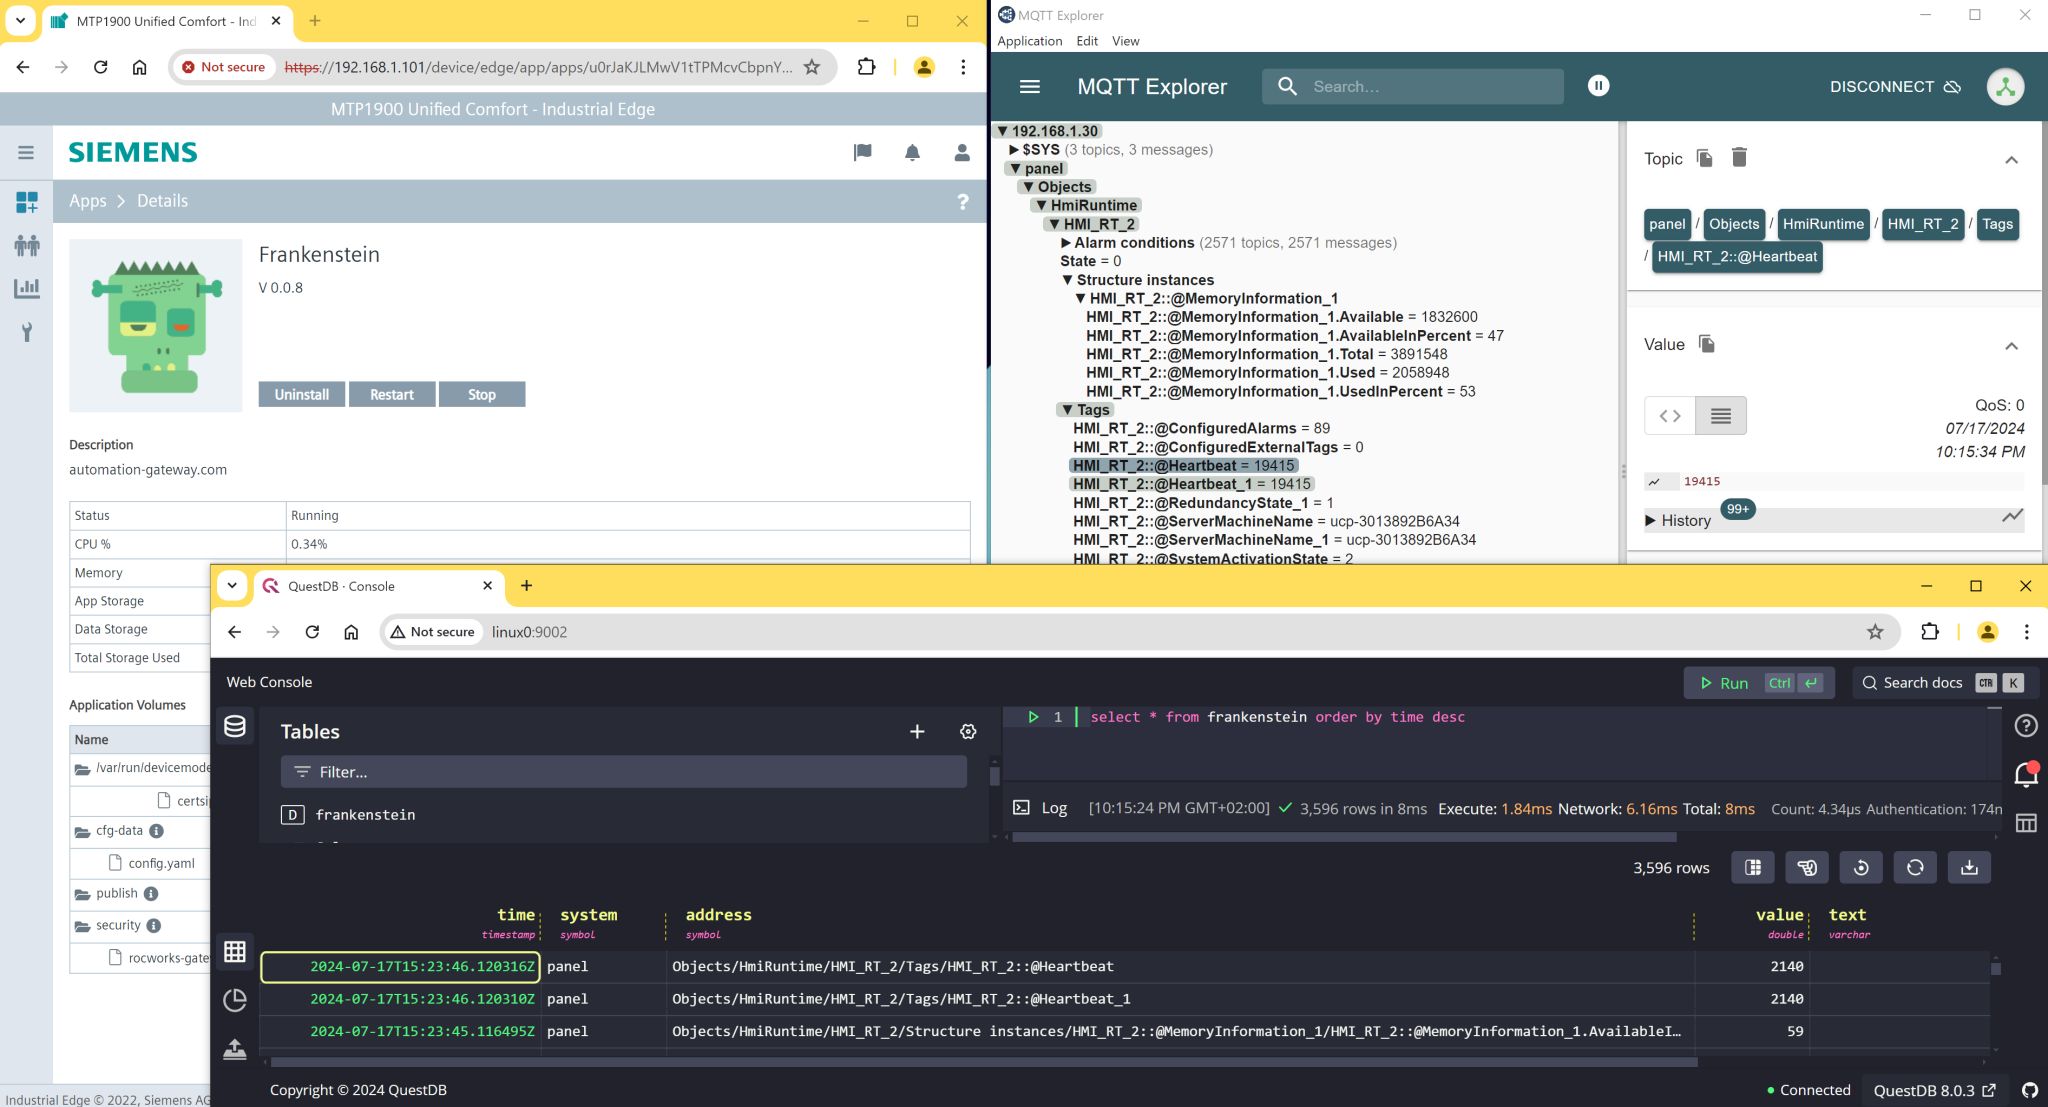This screenshot has height=1107, width=2048.
Task: Add new table with plus icon
Action: (917, 732)
